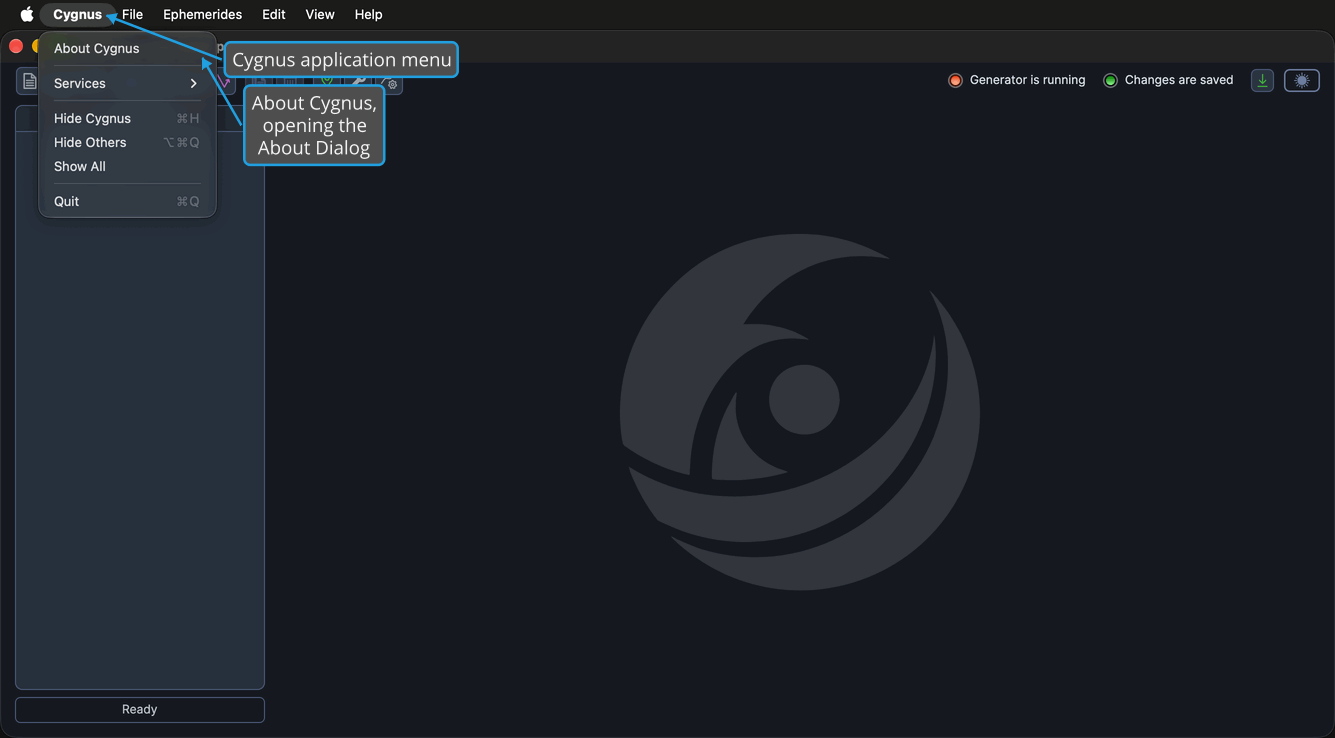Image resolution: width=1335 pixels, height=738 pixels.
Task: Select Hide Cygnus
Action: 127,118
